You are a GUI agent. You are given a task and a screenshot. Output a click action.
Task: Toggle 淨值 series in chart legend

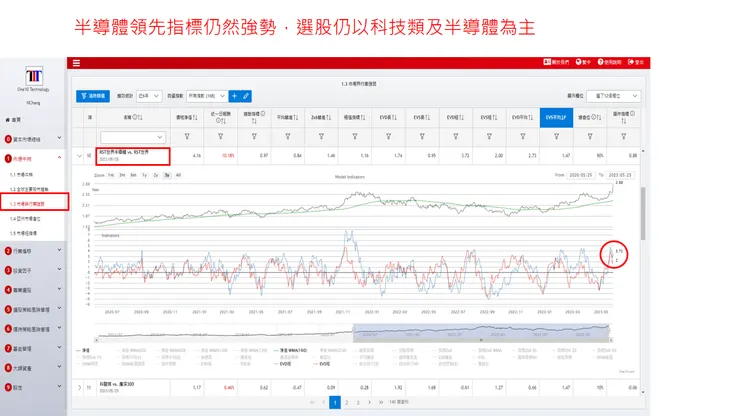[83, 350]
